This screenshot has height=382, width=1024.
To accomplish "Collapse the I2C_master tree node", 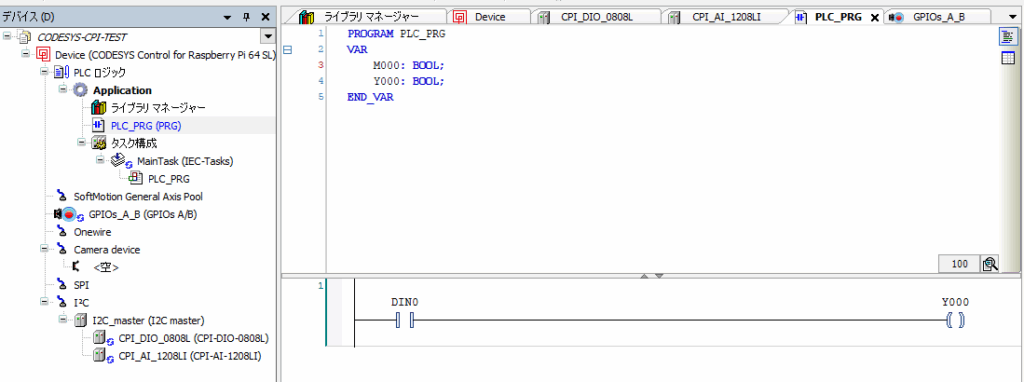I will [63, 320].
